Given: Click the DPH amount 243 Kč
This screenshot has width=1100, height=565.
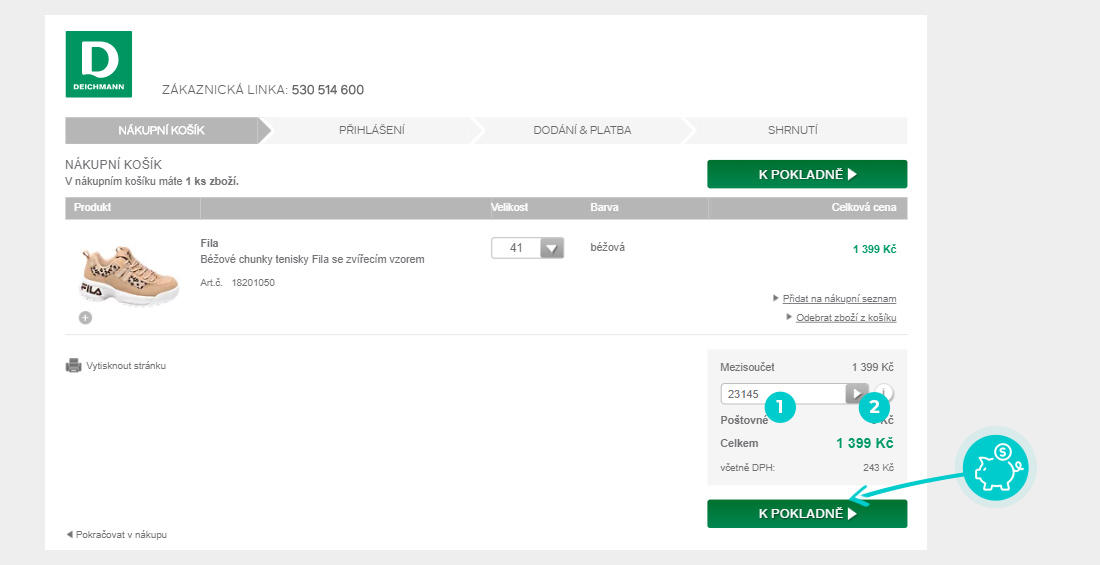Looking at the screenshot, I should coord(878,468).
